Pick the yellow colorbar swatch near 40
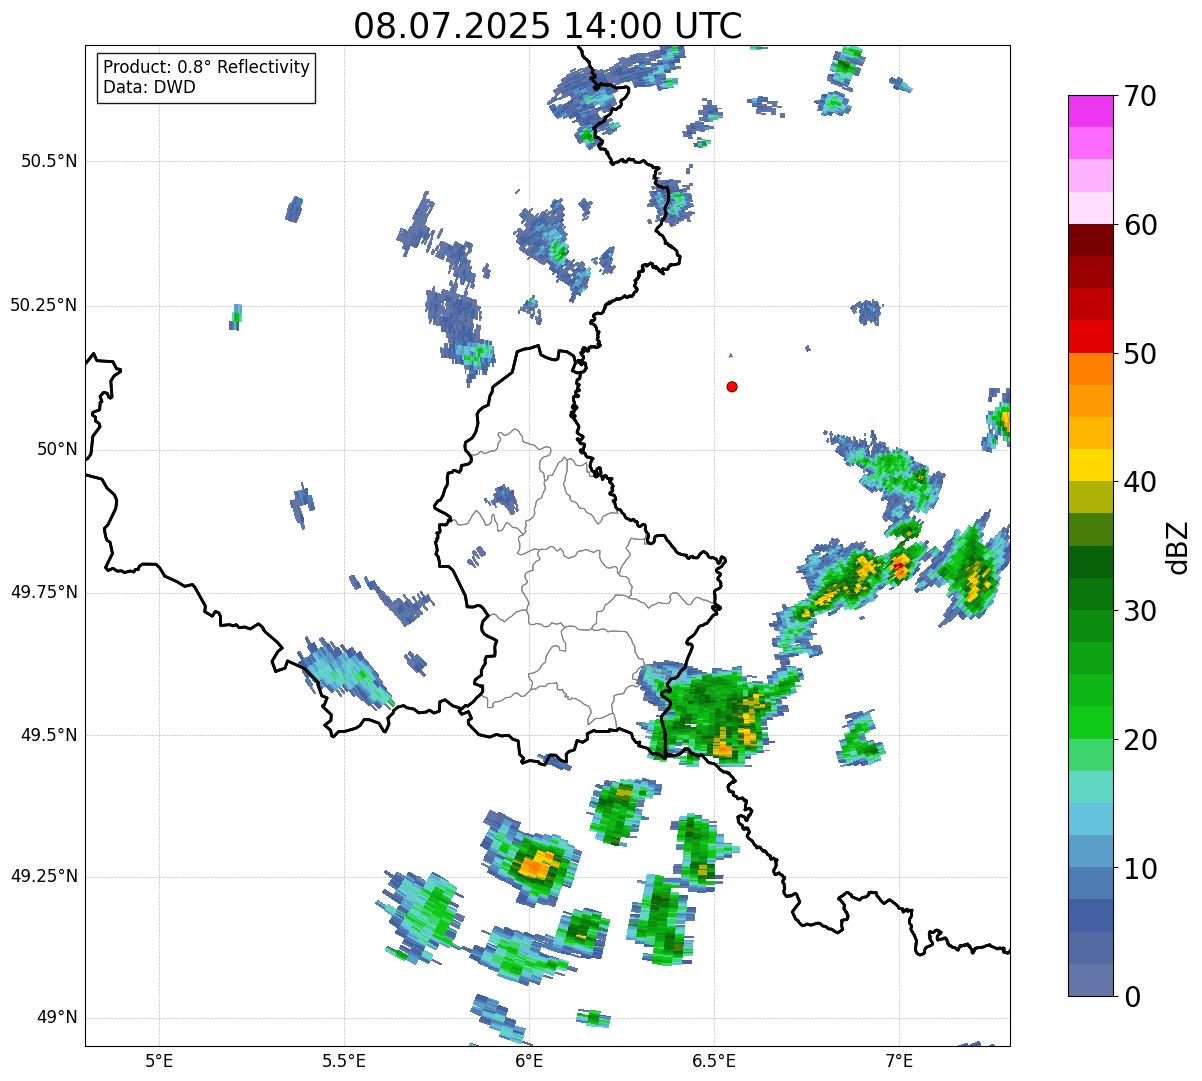 pyautogui.click(x=1091, y=465)
